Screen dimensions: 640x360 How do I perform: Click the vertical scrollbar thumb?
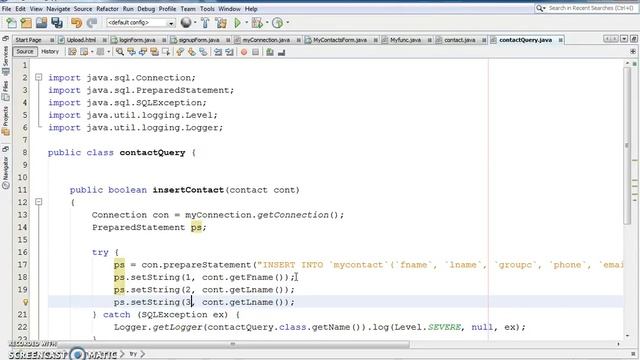pos(627,145)
